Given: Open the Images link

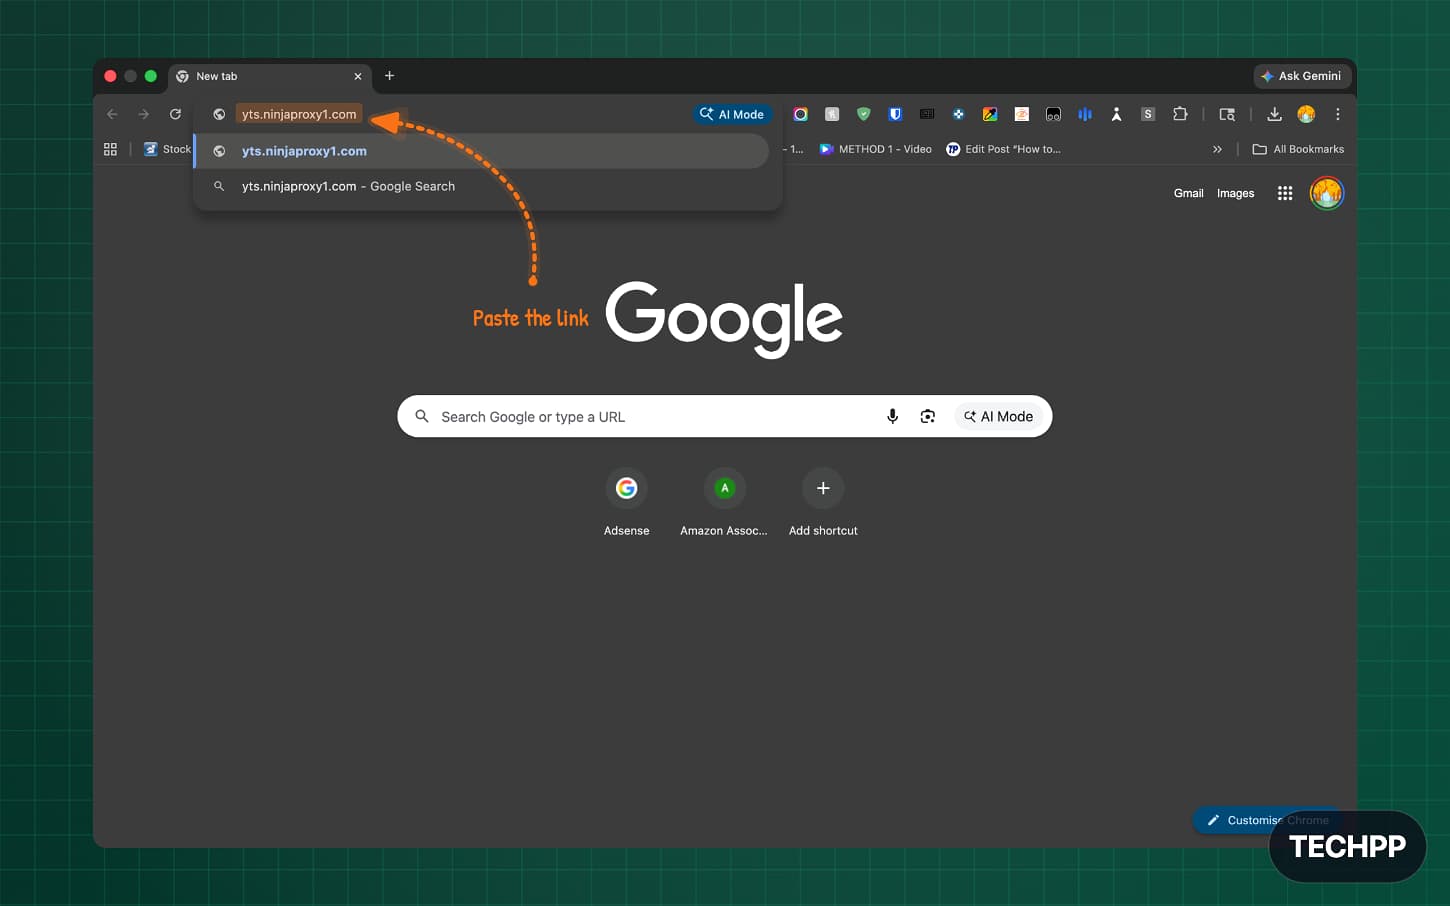Looking at the screenshot, I should pos(1235,193).
